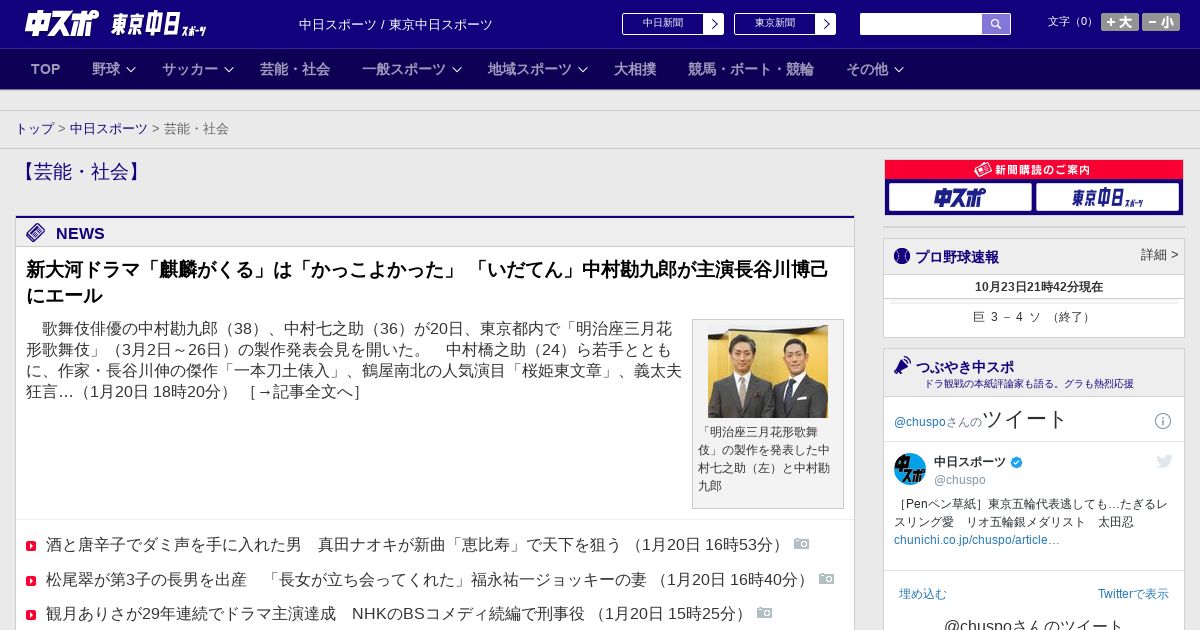Click red bullet beside 真田ナオキ headline
Image resolution: width=1200 pixels, height=630 pixels.
(31, 546)
